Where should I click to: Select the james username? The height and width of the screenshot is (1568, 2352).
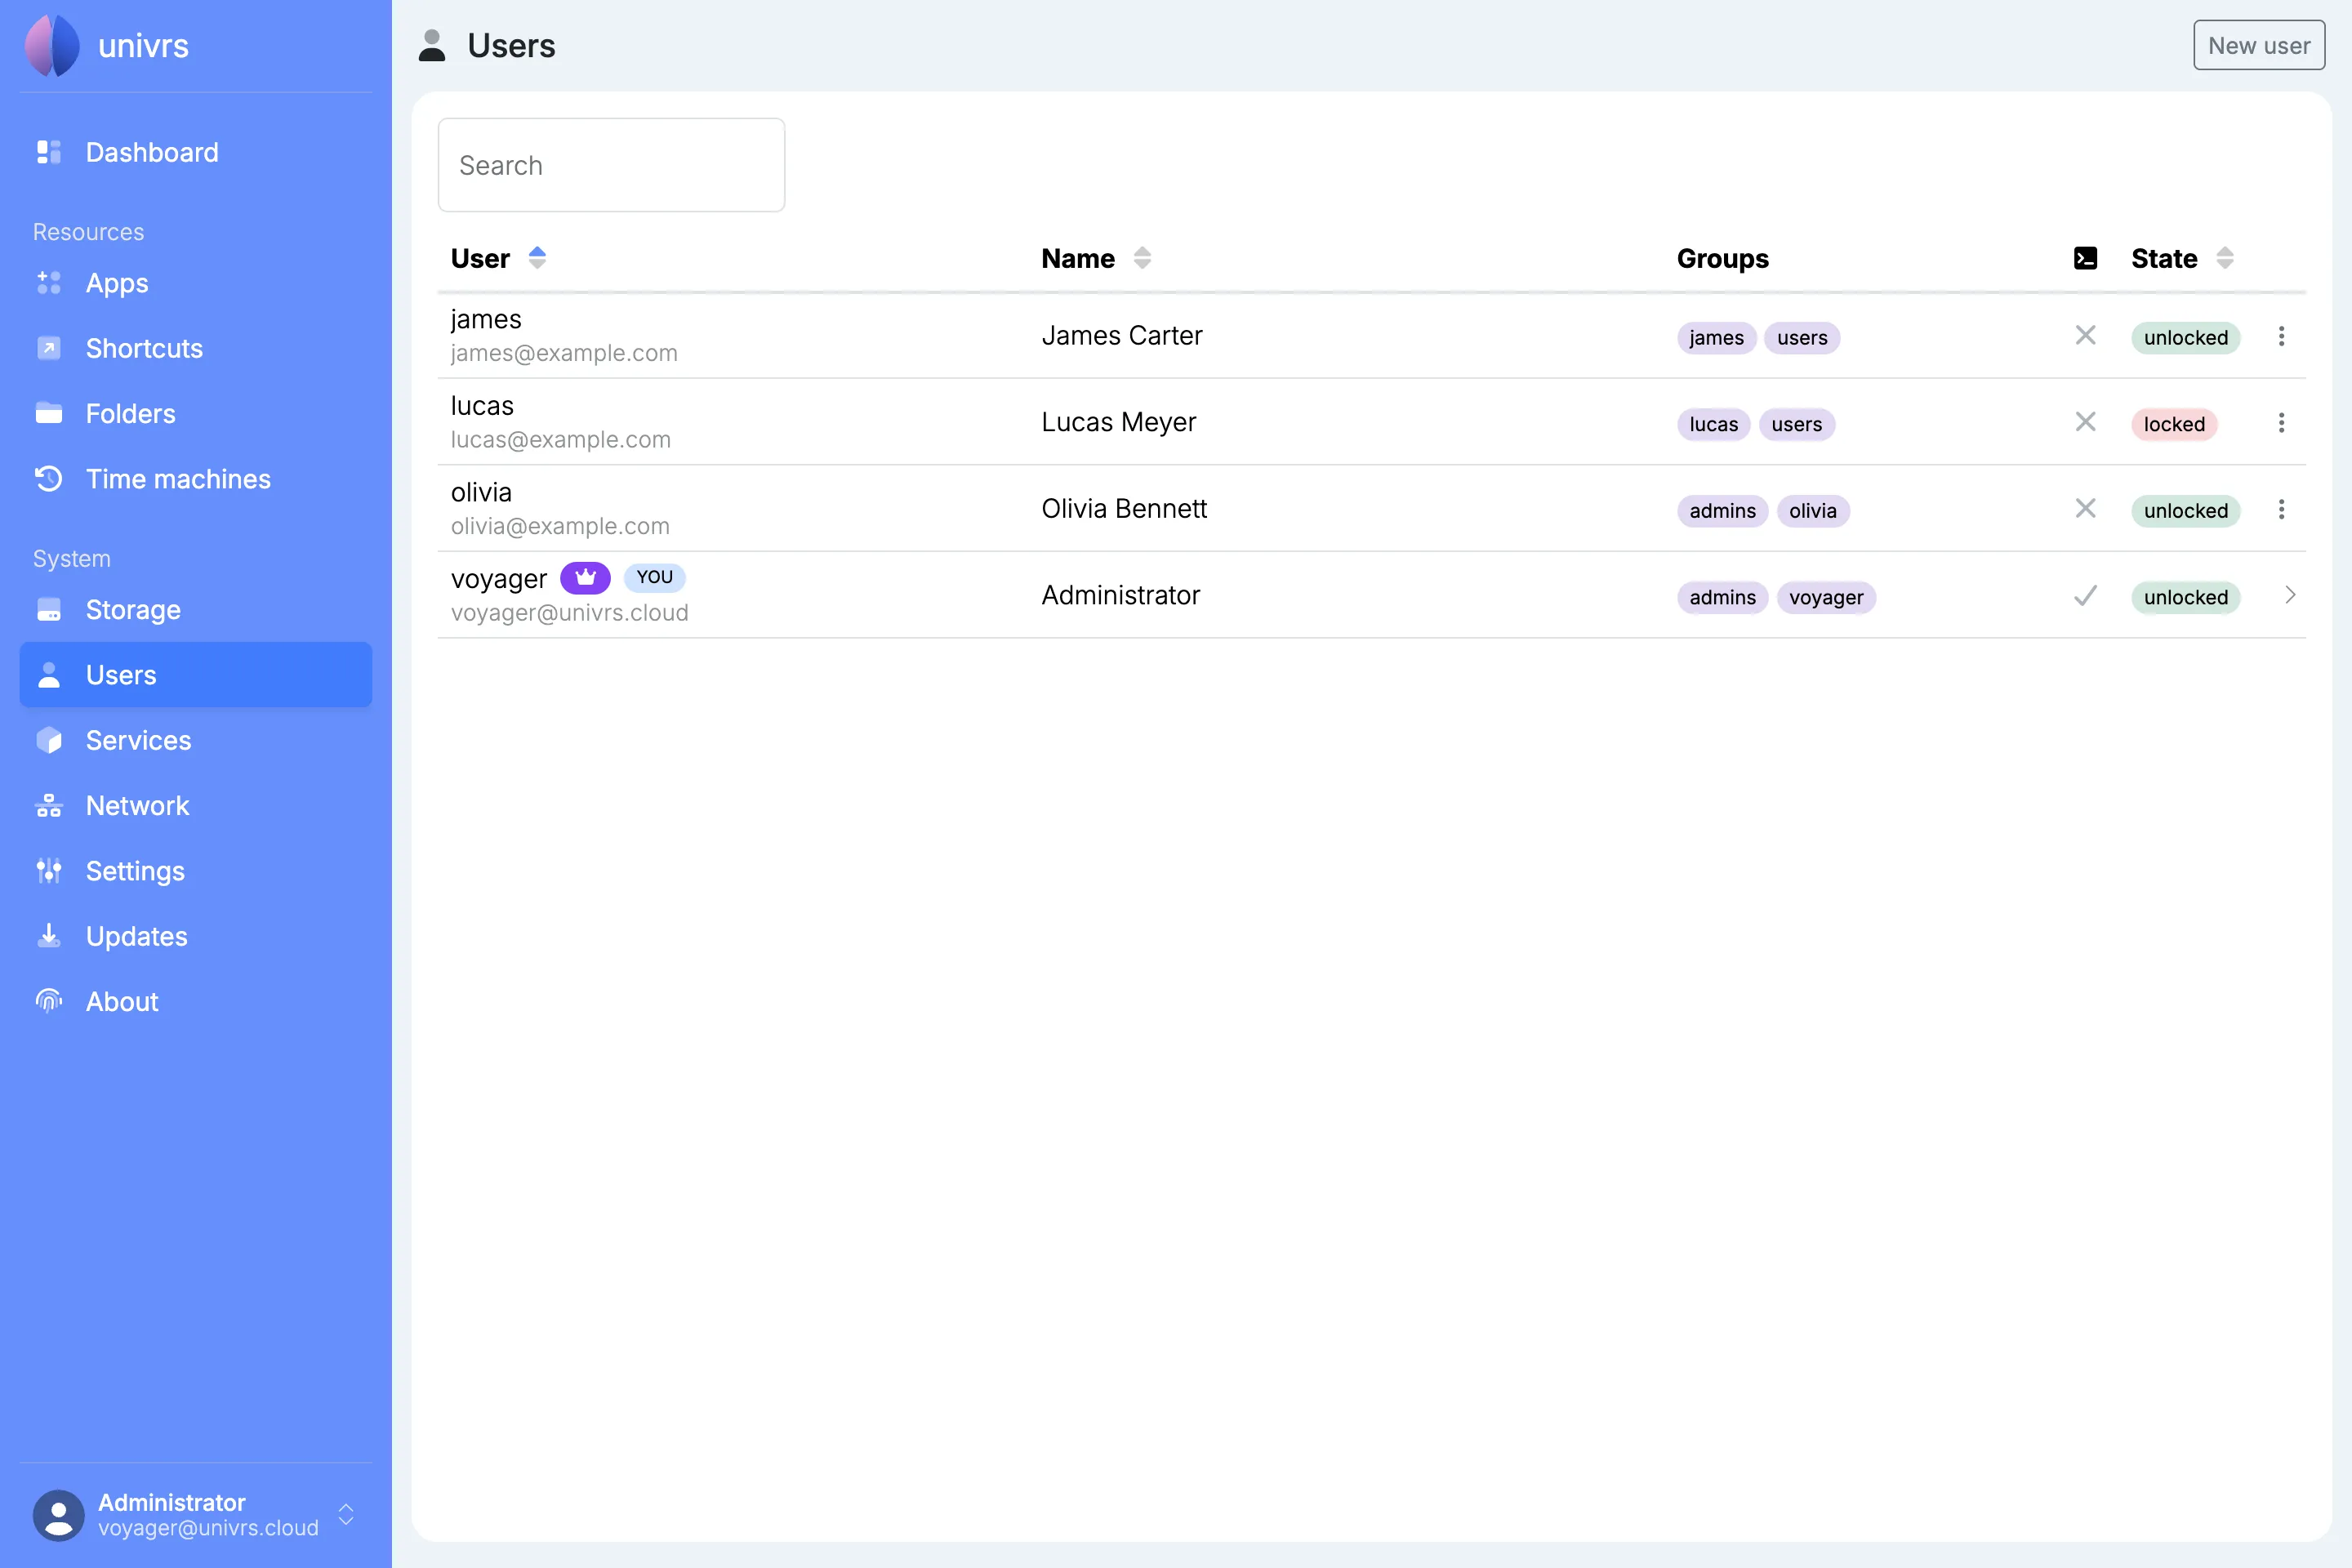(486, 319)
